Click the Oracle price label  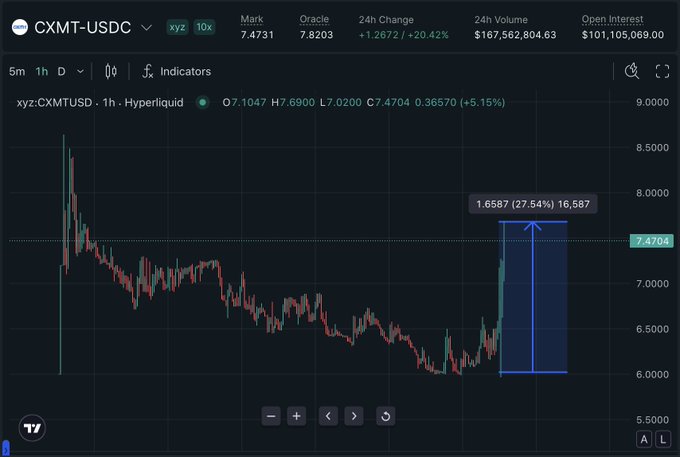click(314, 19)
